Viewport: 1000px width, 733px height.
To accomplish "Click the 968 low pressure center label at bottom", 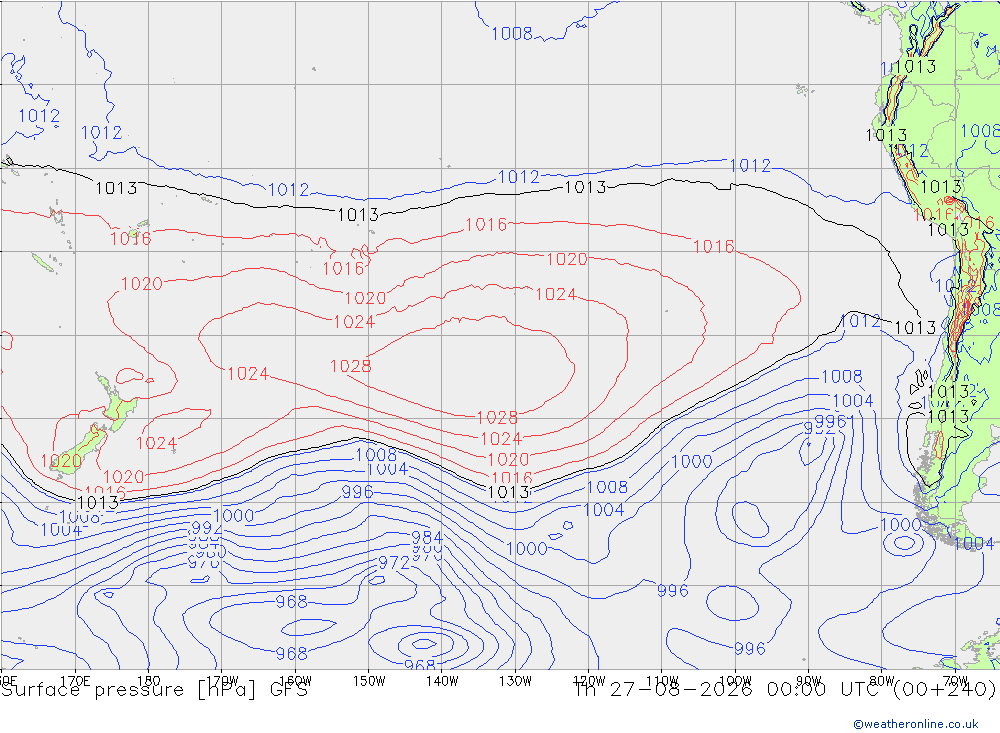I will 420,665.
